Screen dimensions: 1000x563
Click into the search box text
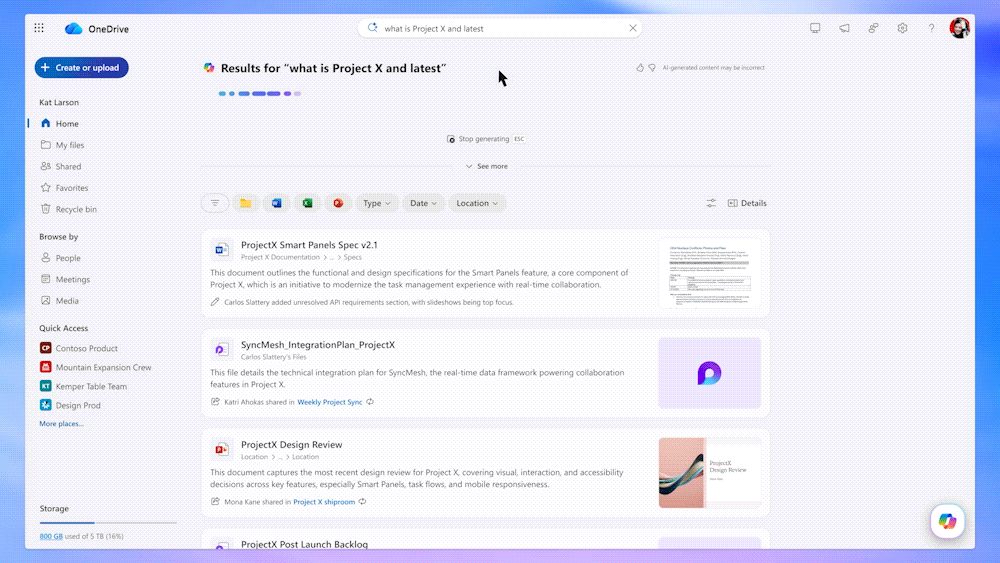pyautogui.click(x=434, y=29)
